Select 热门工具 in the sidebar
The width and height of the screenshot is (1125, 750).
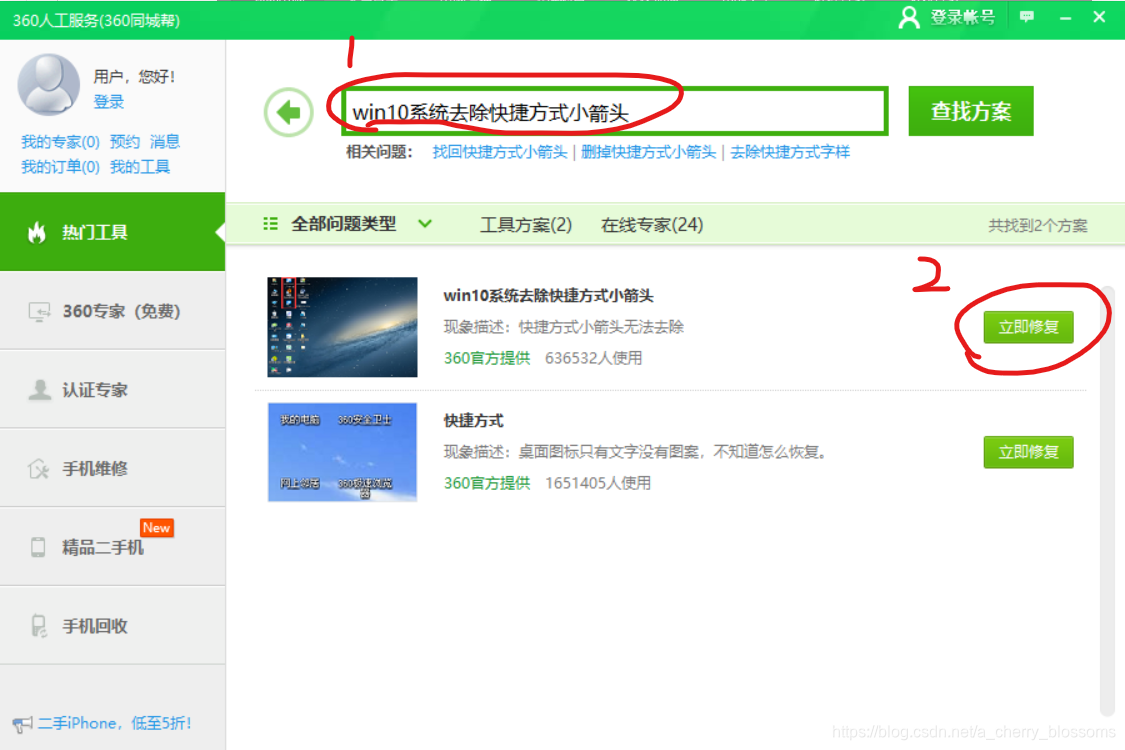[x=113, y=232]
